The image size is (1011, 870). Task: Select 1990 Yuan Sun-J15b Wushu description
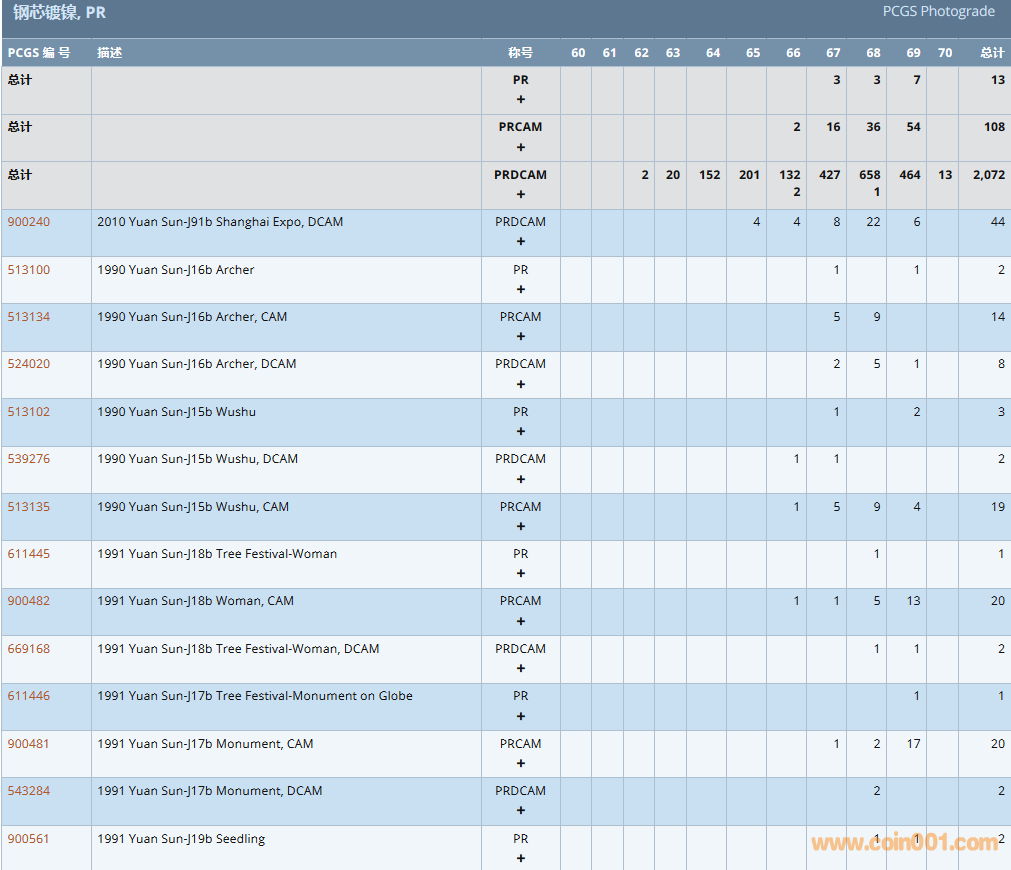point(176,412)
